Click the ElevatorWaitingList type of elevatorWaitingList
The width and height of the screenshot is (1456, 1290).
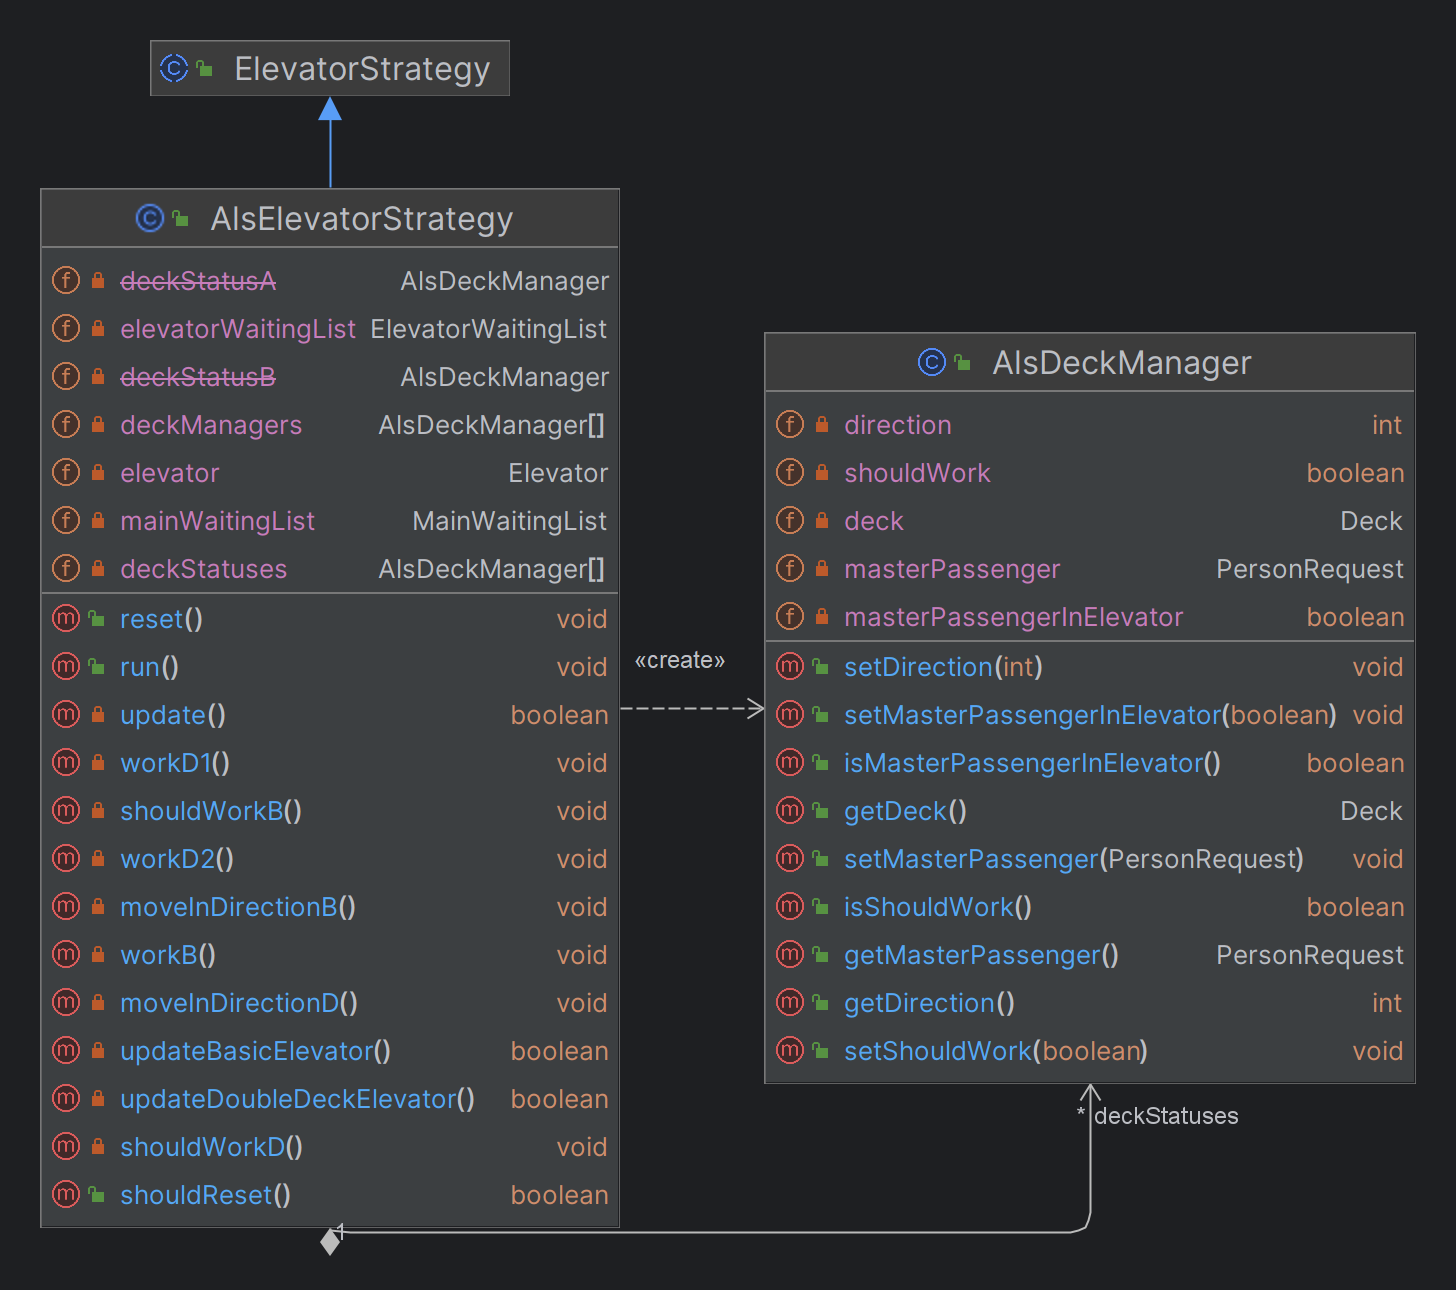(x=488, y=329)
